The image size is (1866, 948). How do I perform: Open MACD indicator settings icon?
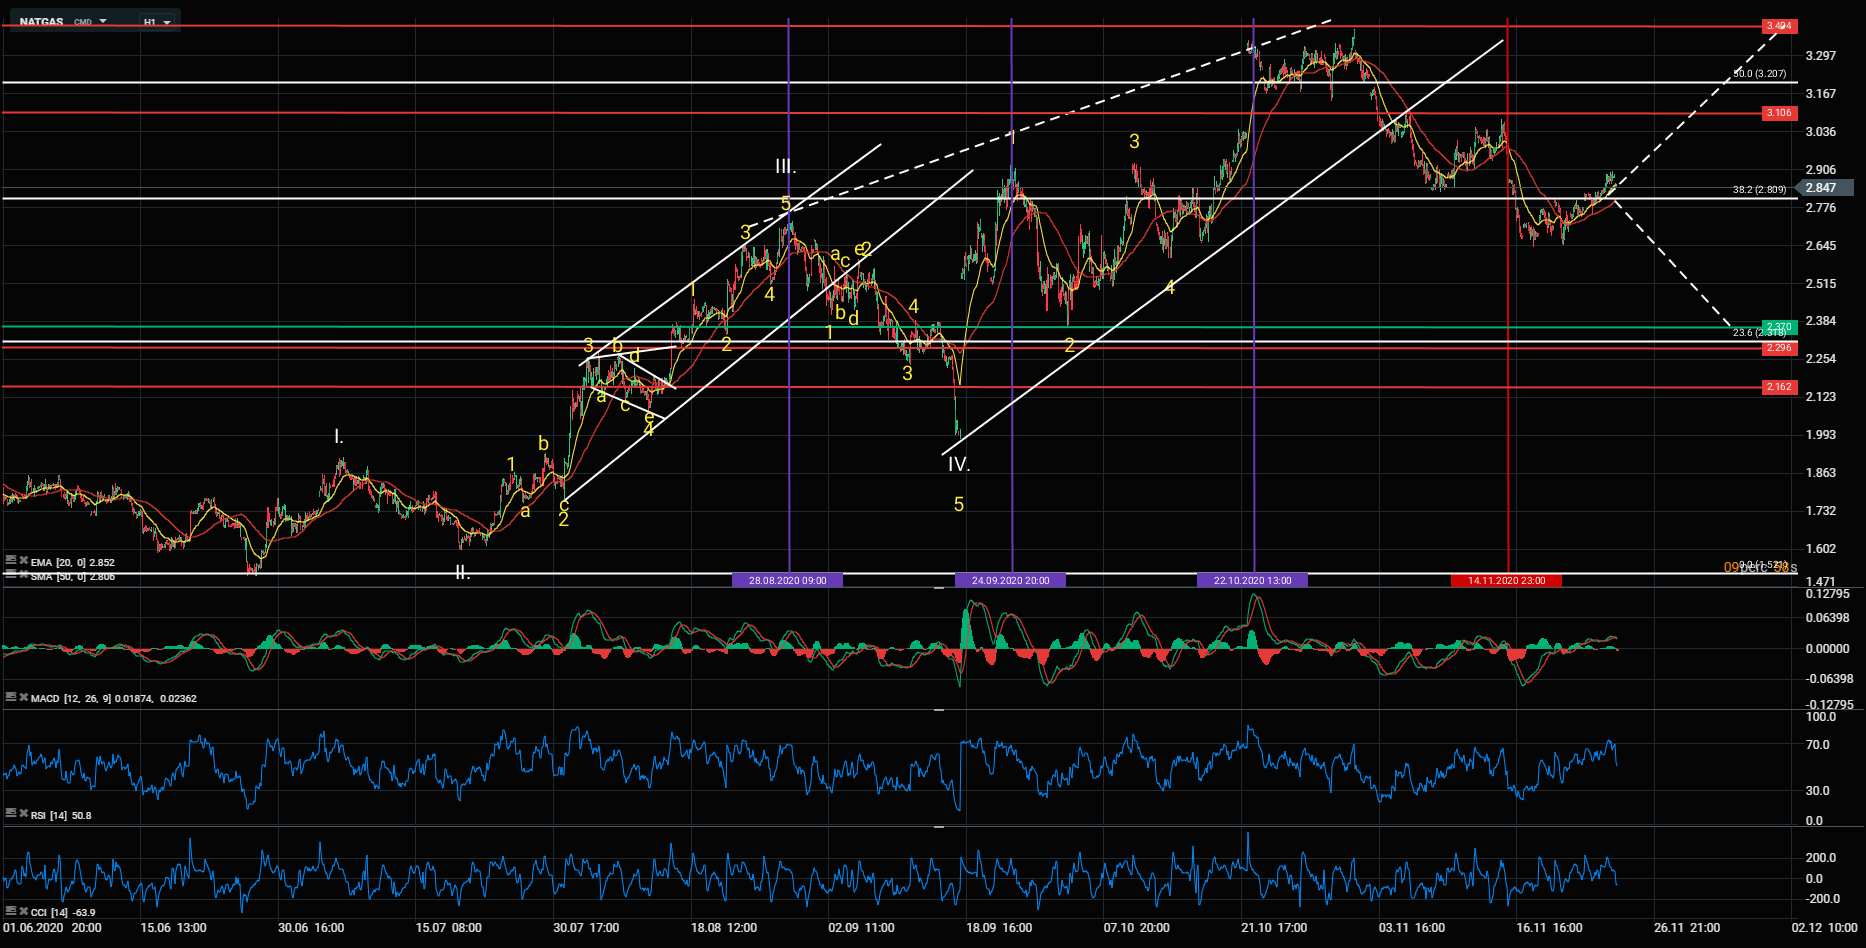[10, 697]
